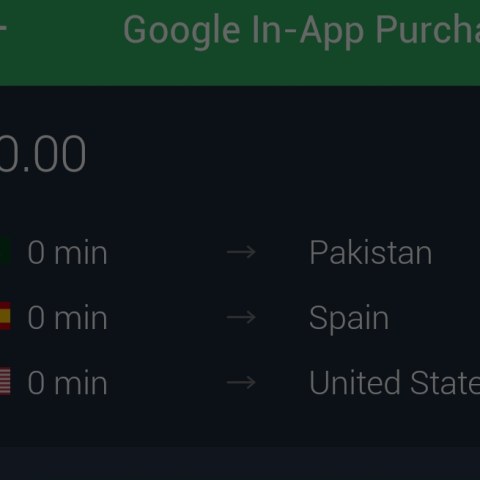Tap the empty space right of balance

click(x=283, y=154)
